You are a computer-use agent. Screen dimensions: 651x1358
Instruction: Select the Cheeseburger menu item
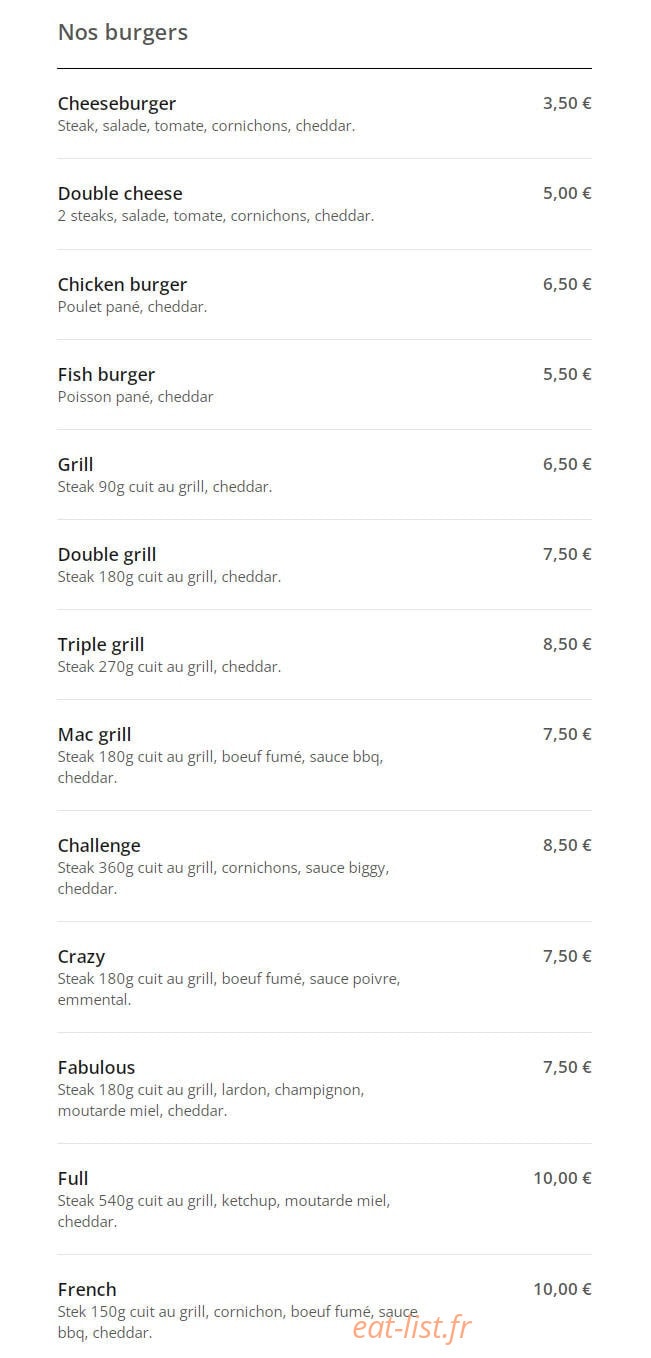117,104
